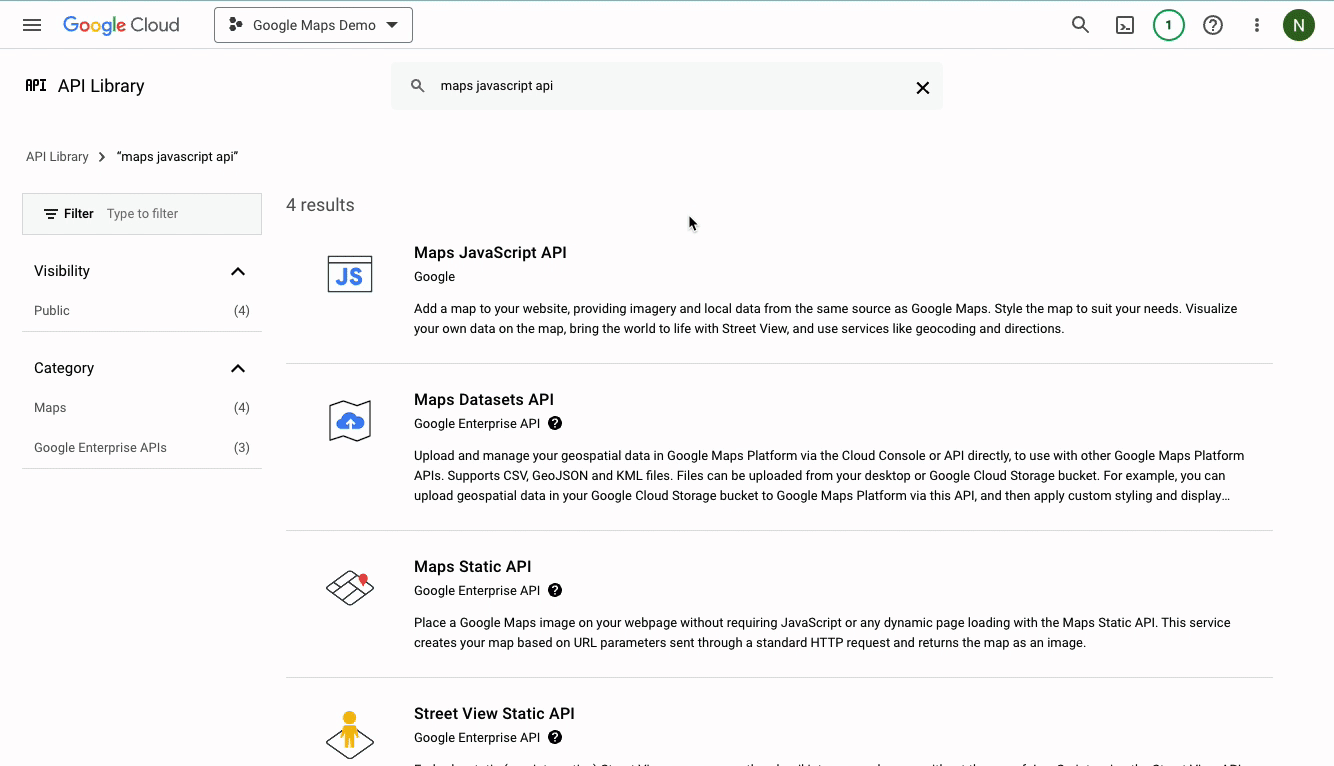This screenshot has height=766, width=1334.
Task: Click the help icon beside Maps Static enterprise label
Action: tap(555, 590)
